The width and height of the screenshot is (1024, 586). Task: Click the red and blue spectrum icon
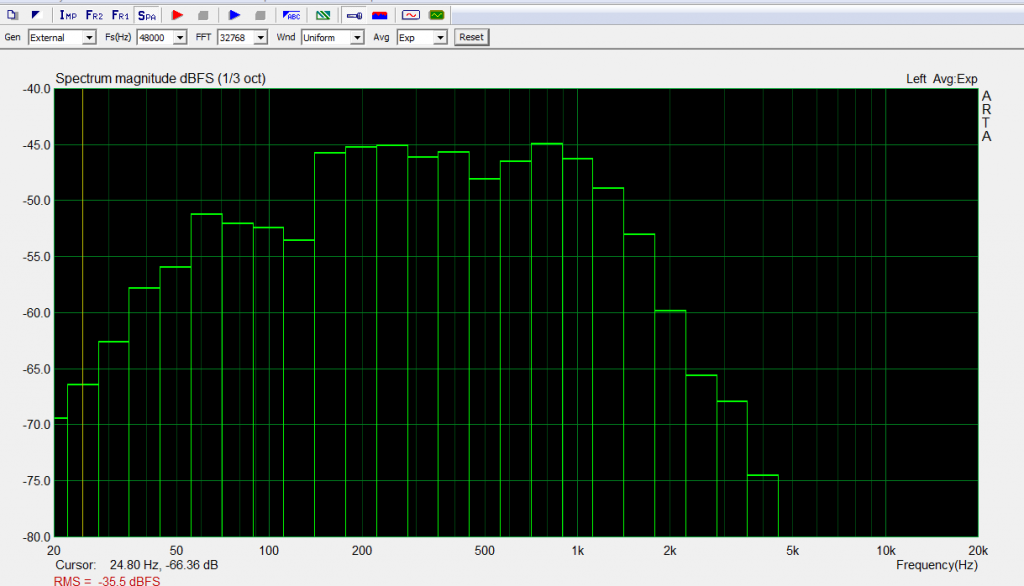point(380,15)
